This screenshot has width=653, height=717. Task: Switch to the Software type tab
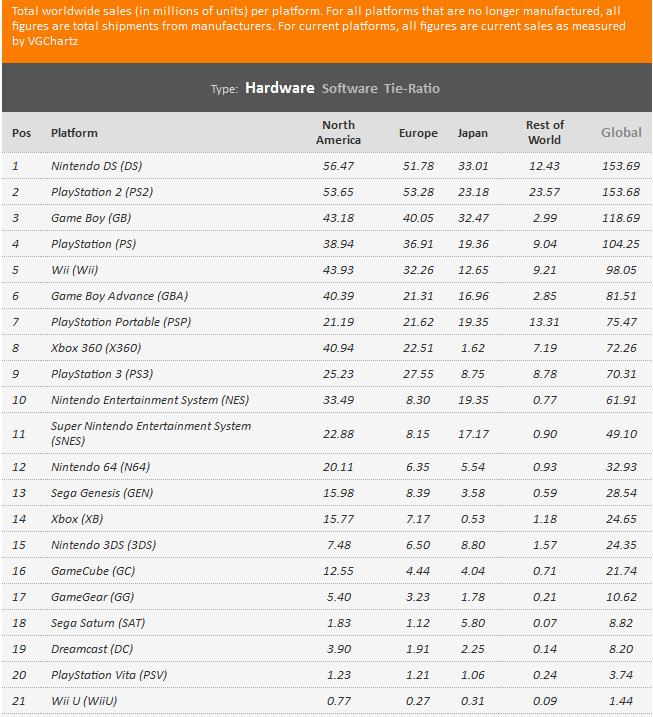tap(349, 88)
